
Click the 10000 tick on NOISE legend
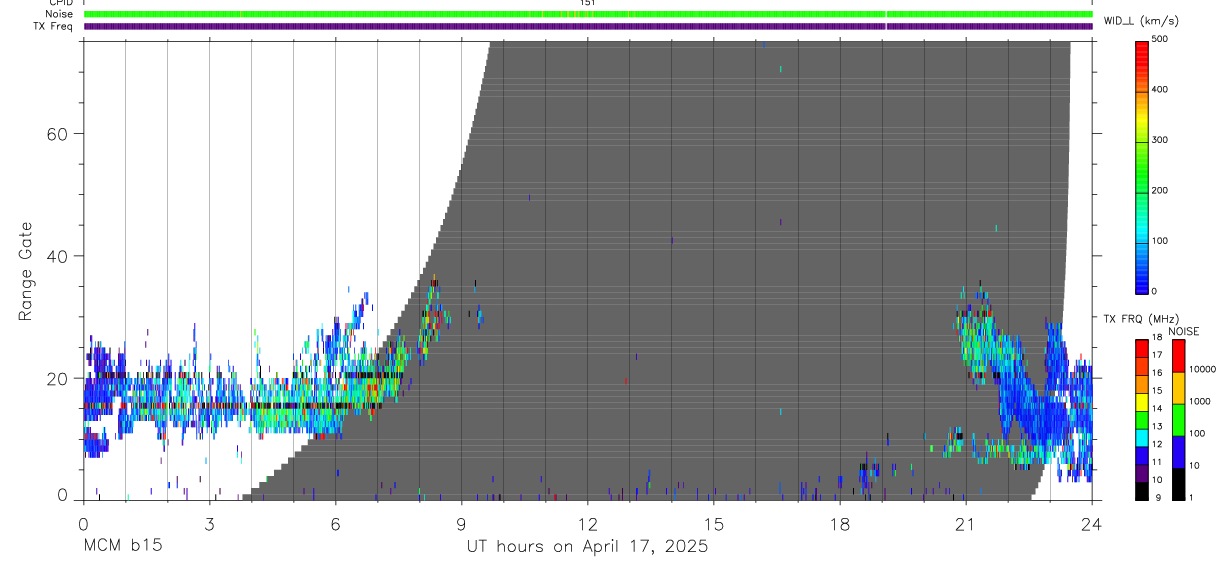coord(1202,369)
